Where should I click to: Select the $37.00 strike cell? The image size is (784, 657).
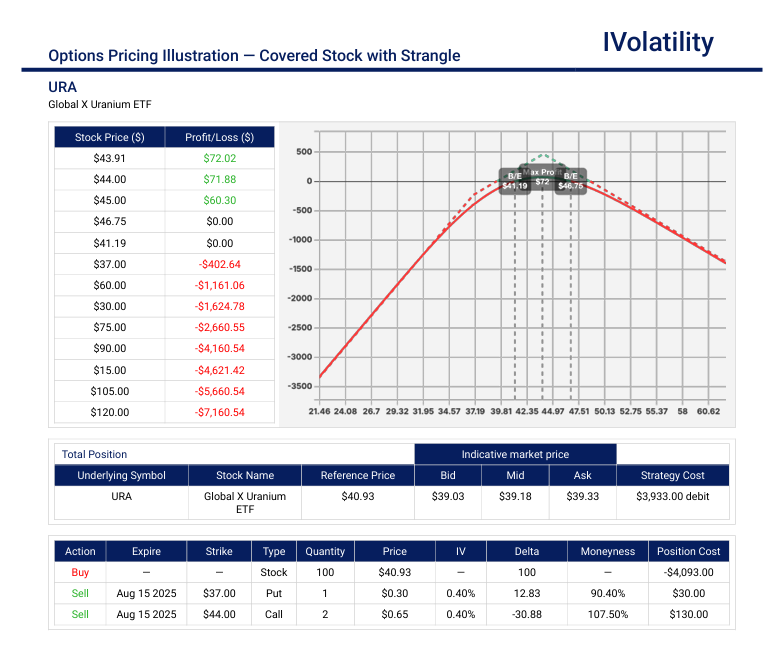[x=219, y=594]
